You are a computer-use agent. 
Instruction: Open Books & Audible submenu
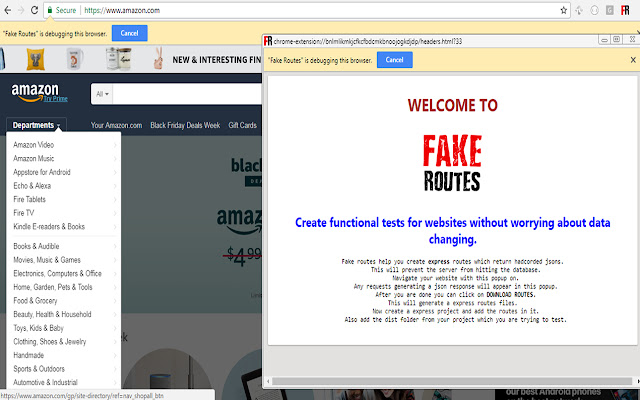tap(64, 246)
